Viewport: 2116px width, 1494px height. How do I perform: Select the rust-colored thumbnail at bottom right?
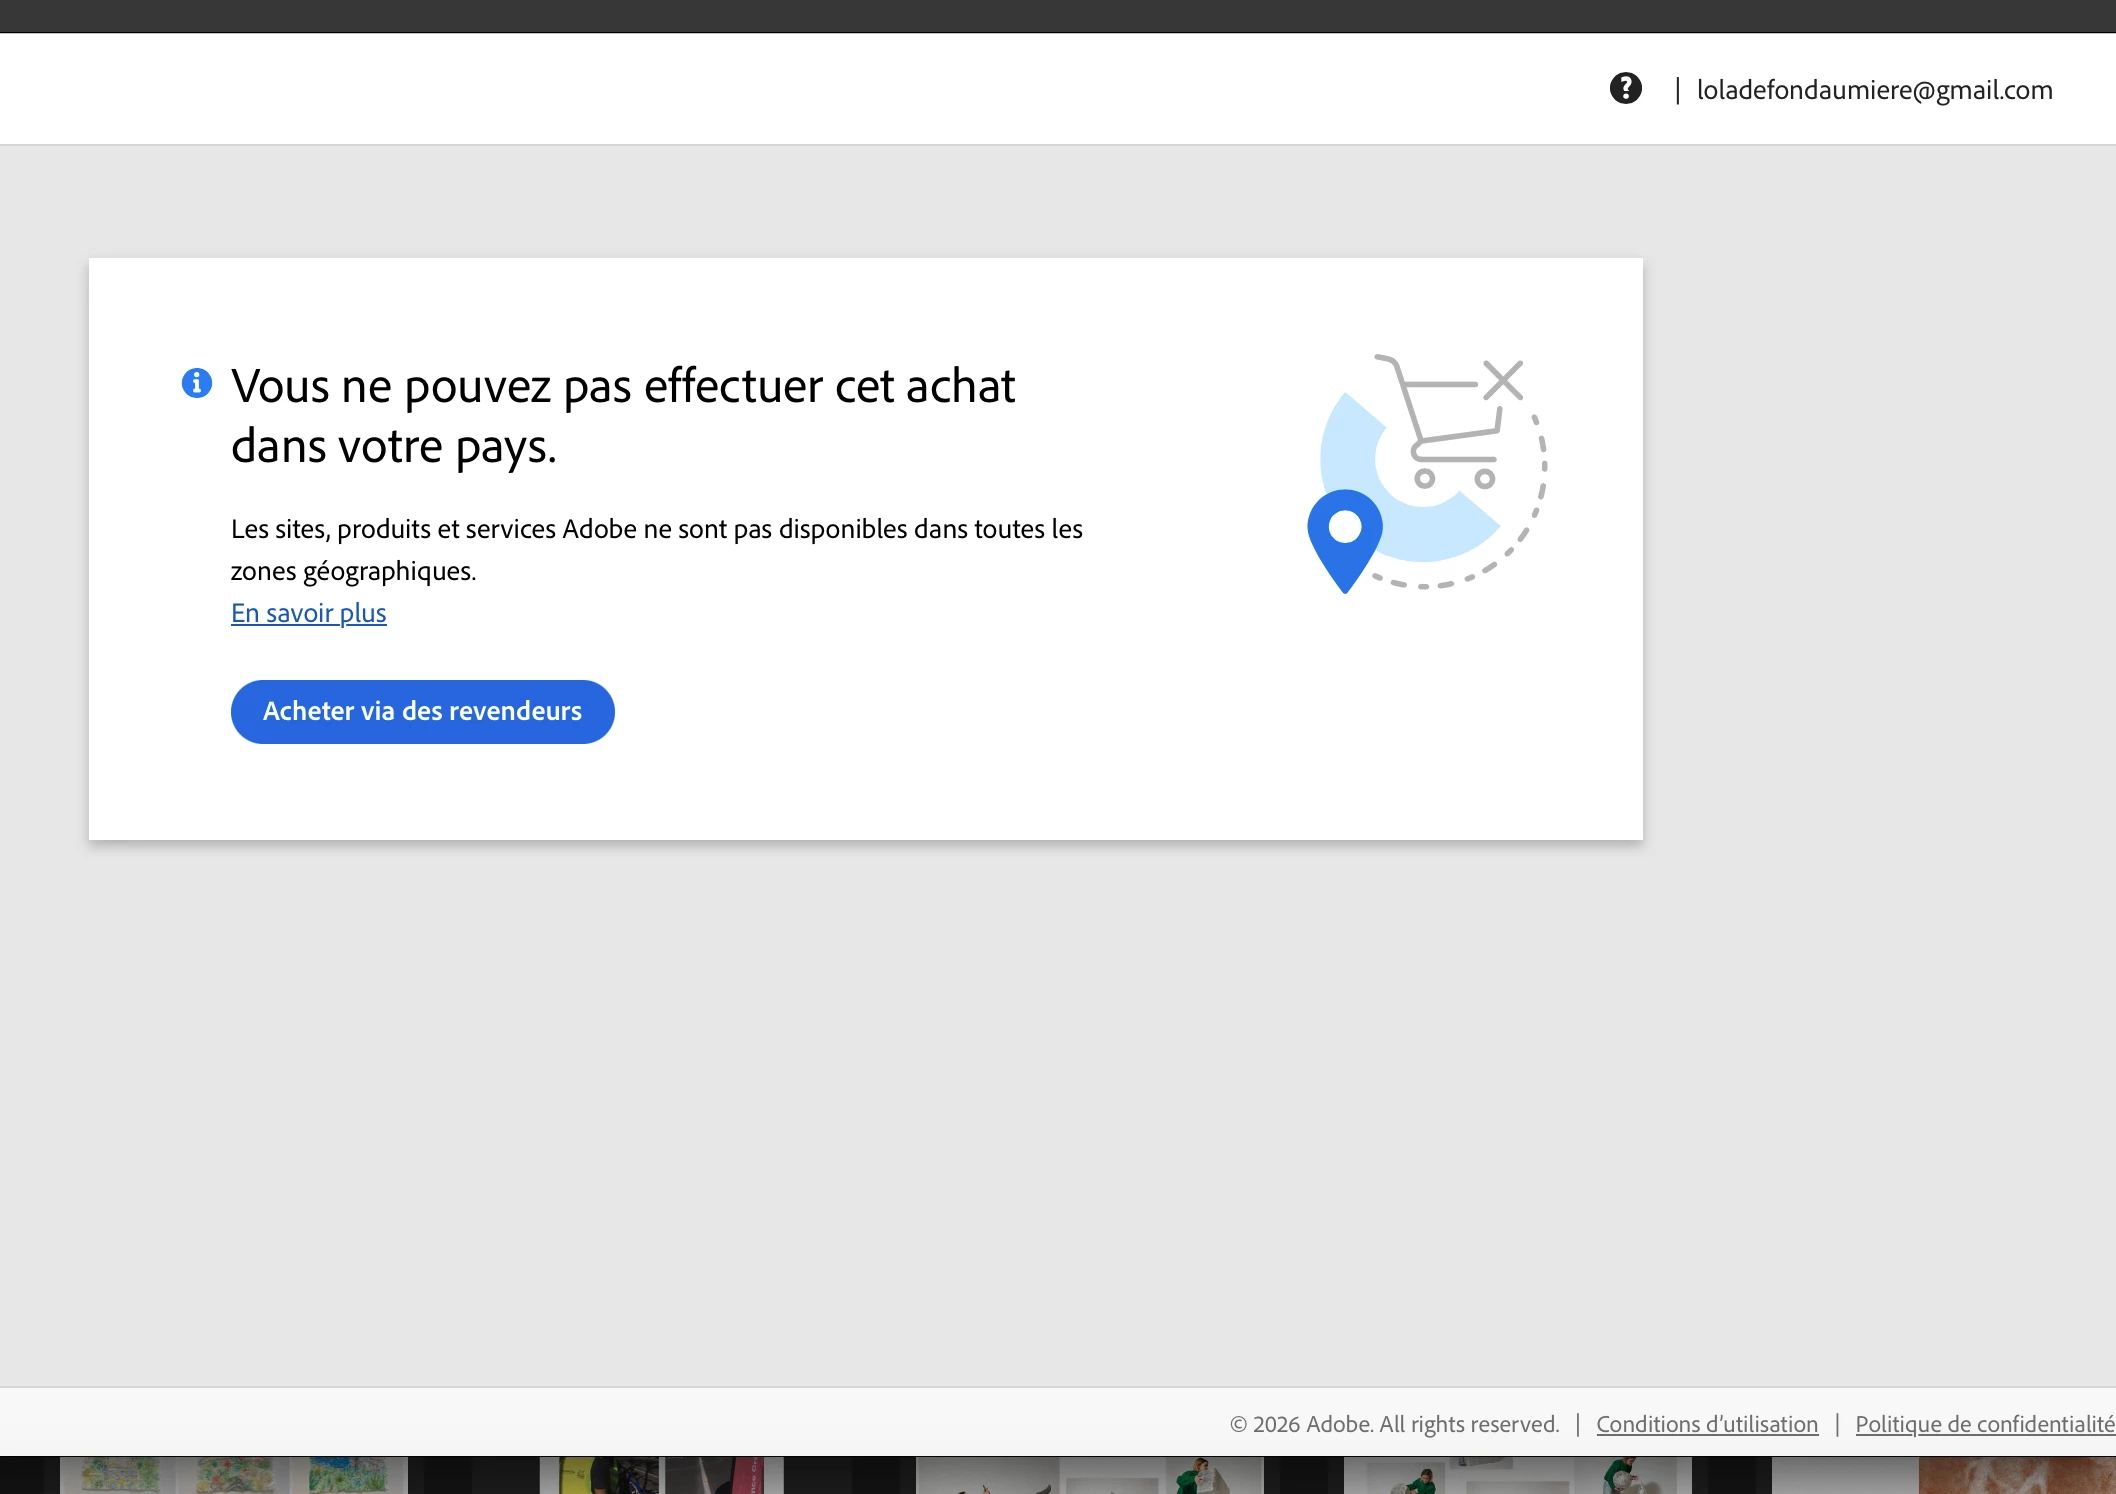tap(2016, 1476)
